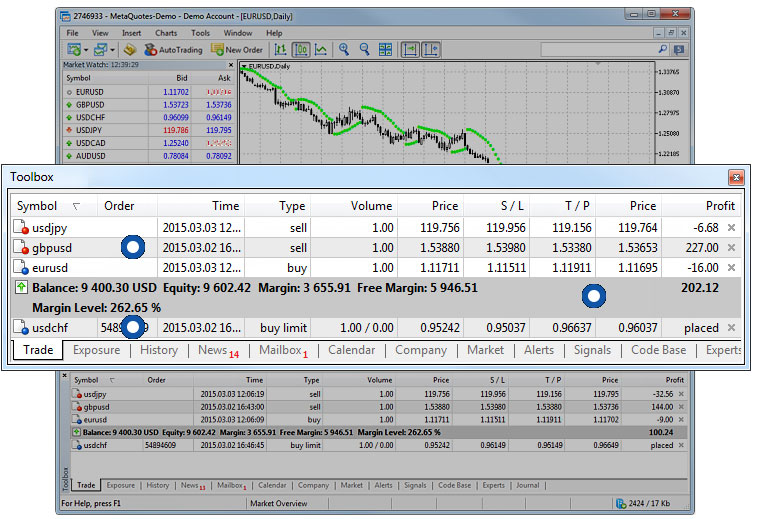The width and height of the screenshot is (757, 519).
Task: Close the usdjpy position with its x
Action: (x=731, y=227)
